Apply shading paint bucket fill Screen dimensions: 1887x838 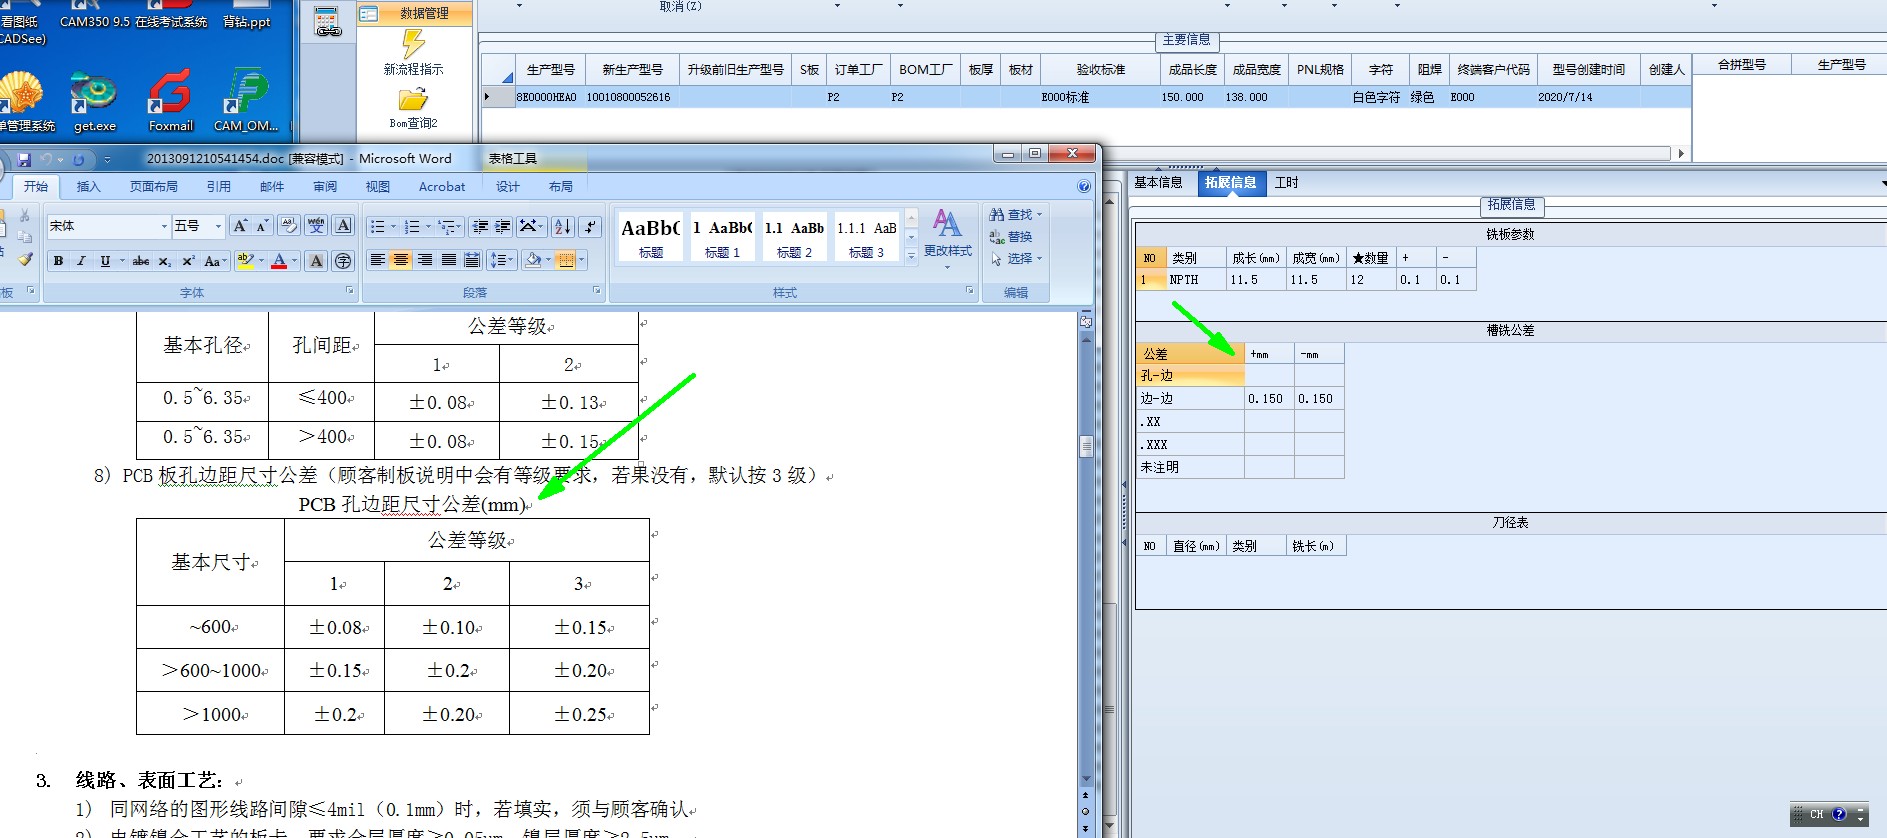pyautogui.click(x=533, y=261)
